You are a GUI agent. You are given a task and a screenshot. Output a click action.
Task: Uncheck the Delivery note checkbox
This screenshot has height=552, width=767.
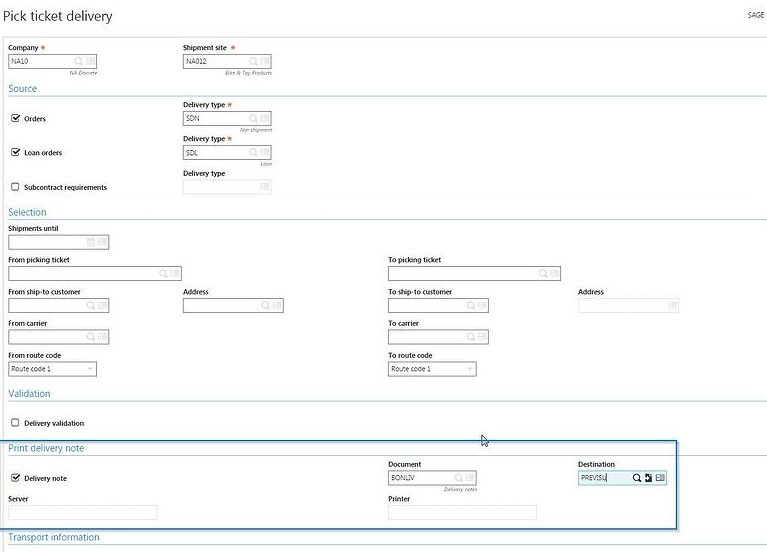(x=15, y=478)
